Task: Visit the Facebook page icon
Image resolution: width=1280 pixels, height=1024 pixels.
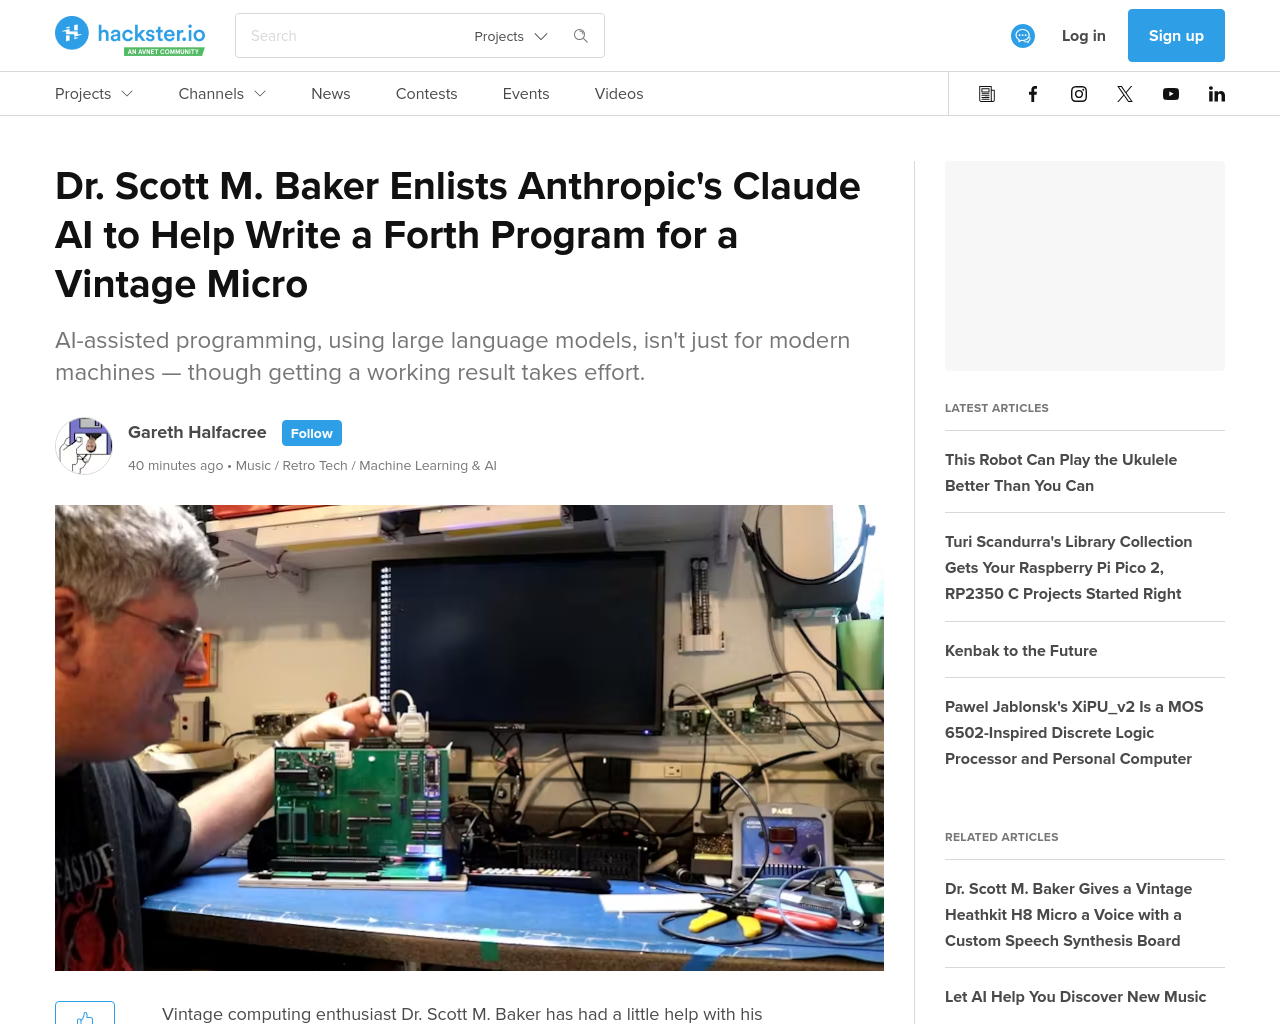Action: 1033,94
